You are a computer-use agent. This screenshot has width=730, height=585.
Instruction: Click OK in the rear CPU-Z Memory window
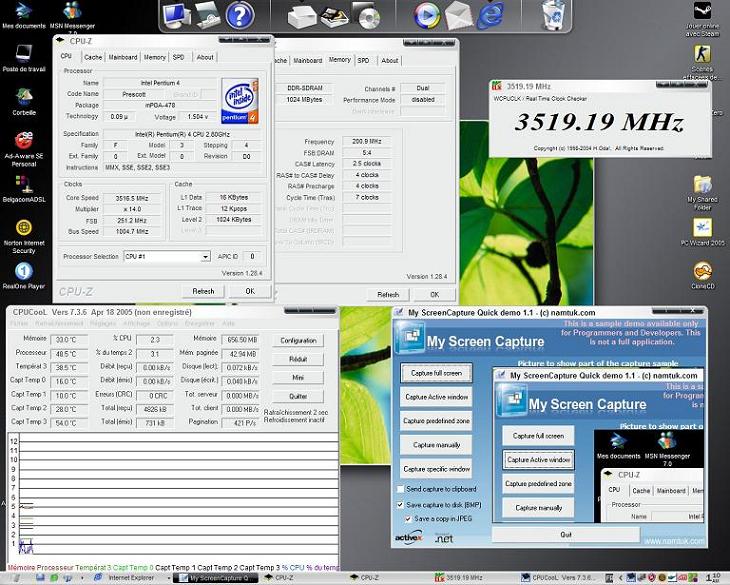click(434, 295)
